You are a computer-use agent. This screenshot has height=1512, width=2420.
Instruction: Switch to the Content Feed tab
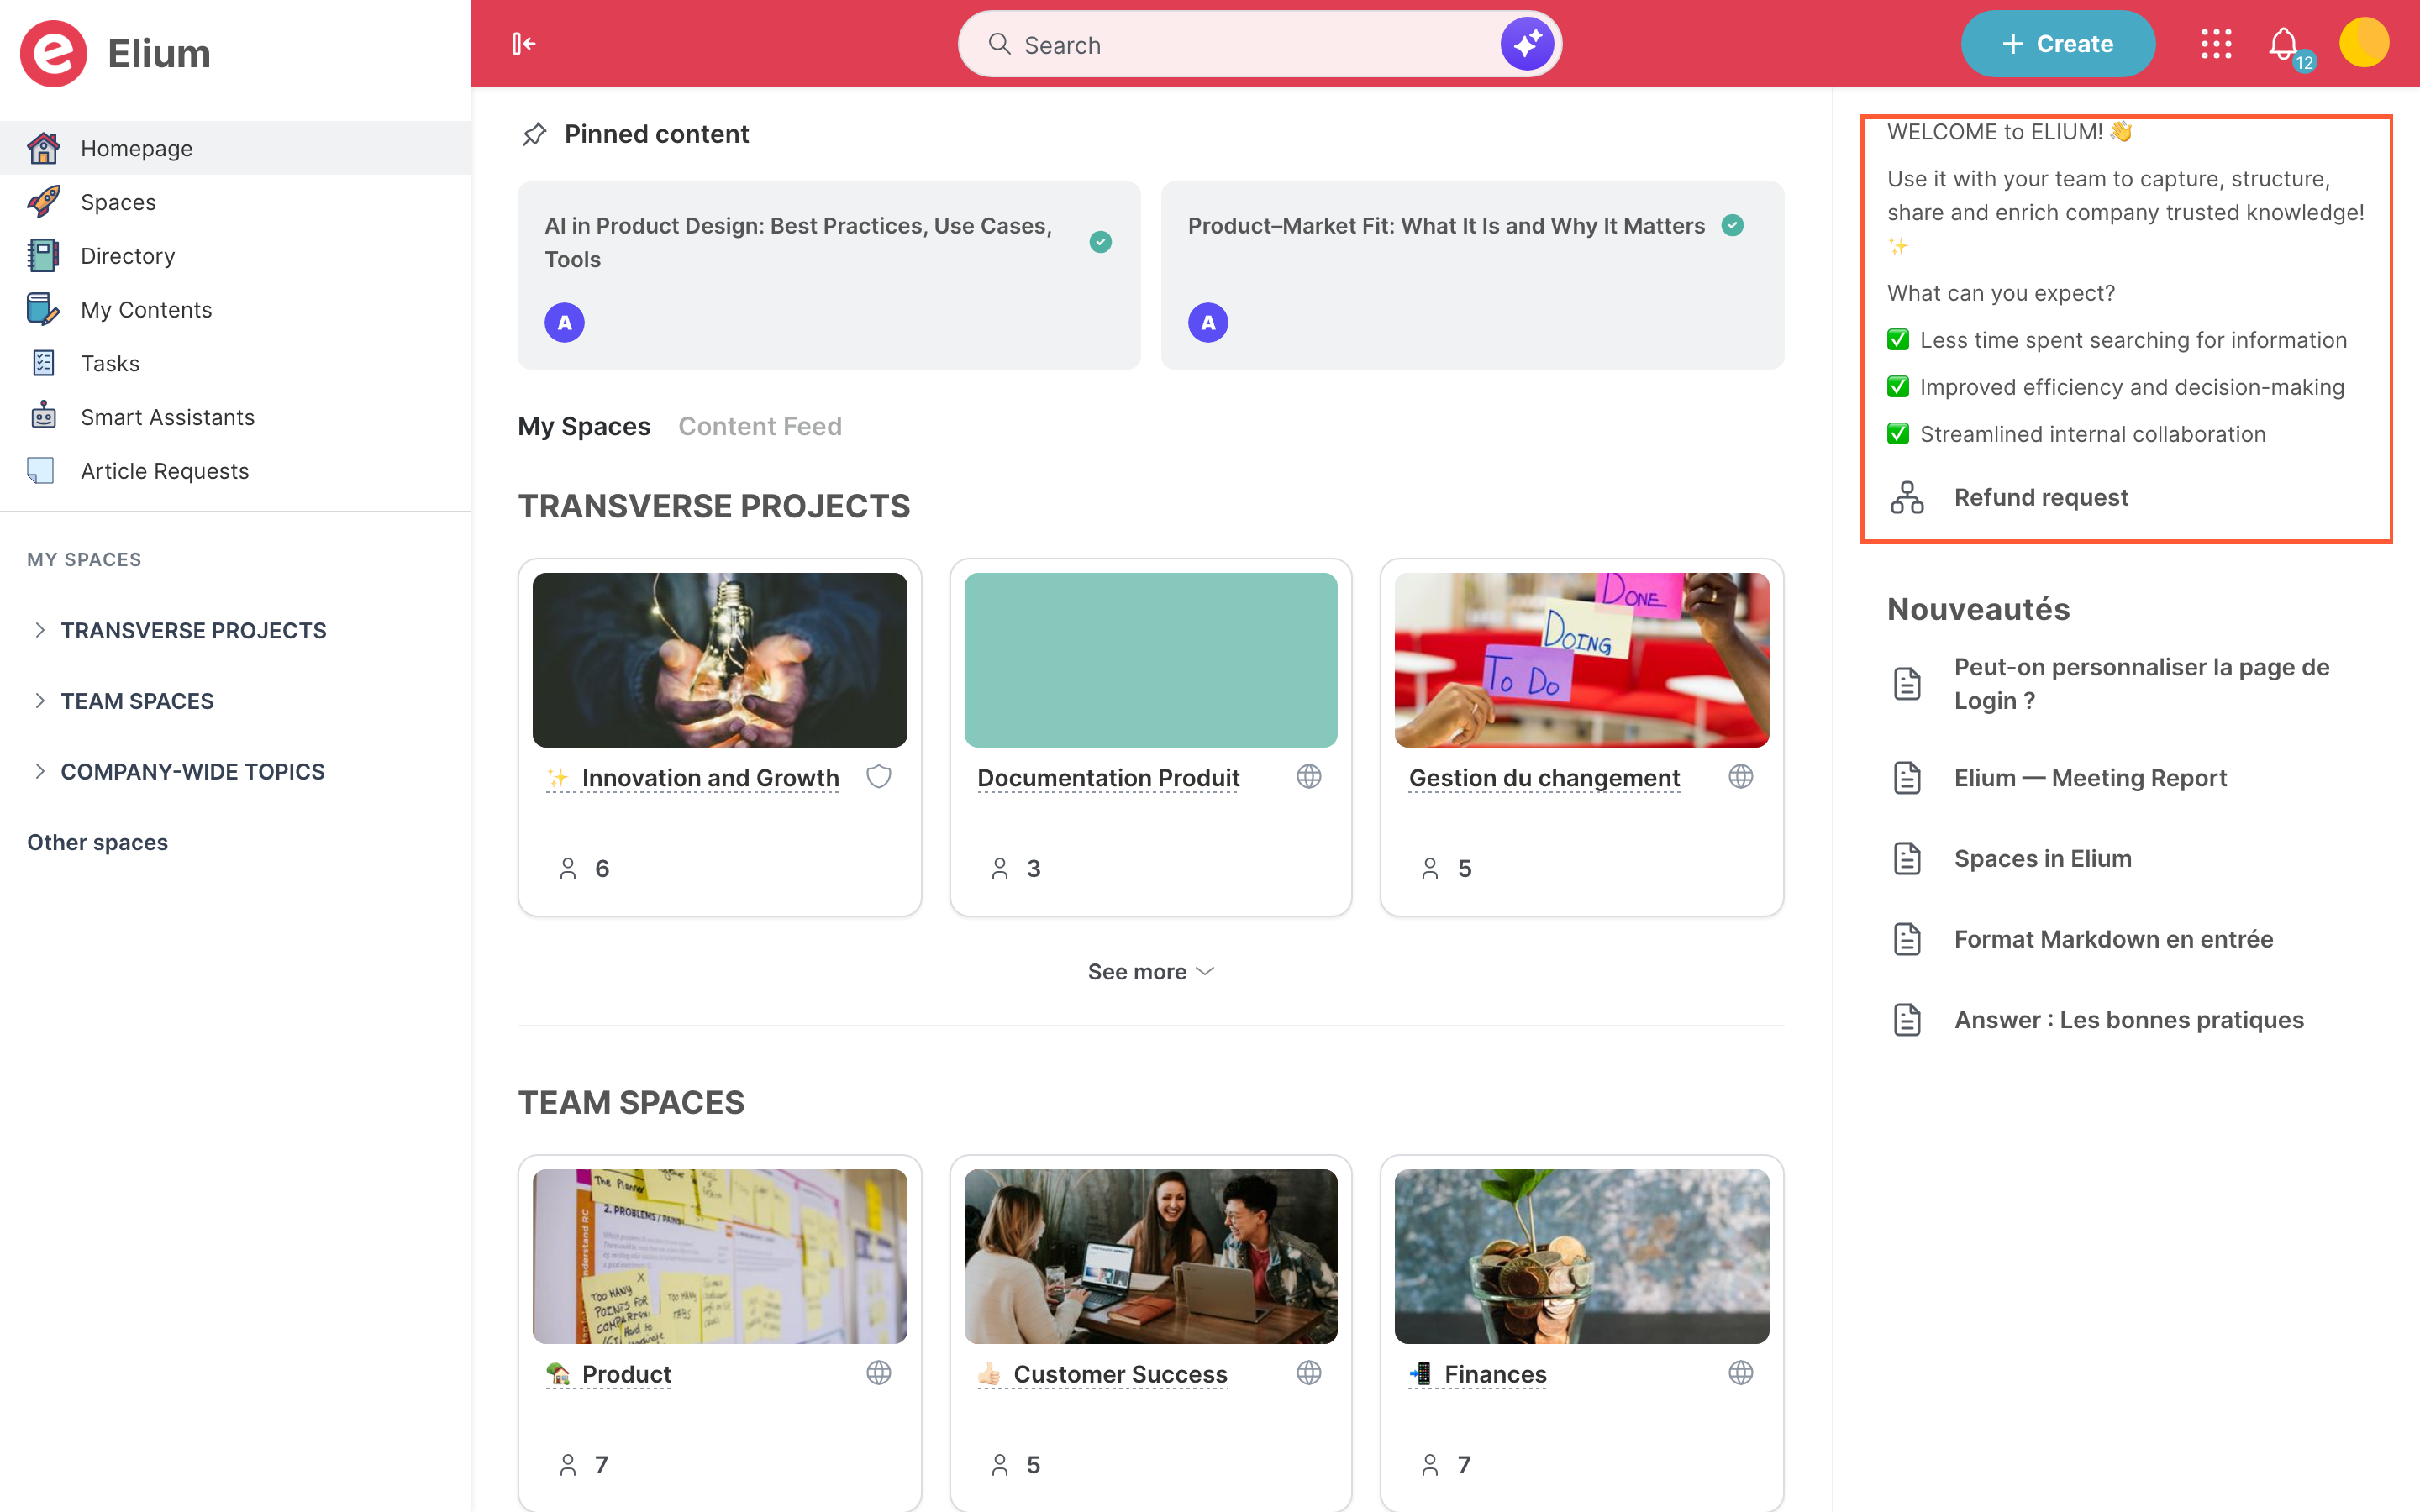point(760,427)
